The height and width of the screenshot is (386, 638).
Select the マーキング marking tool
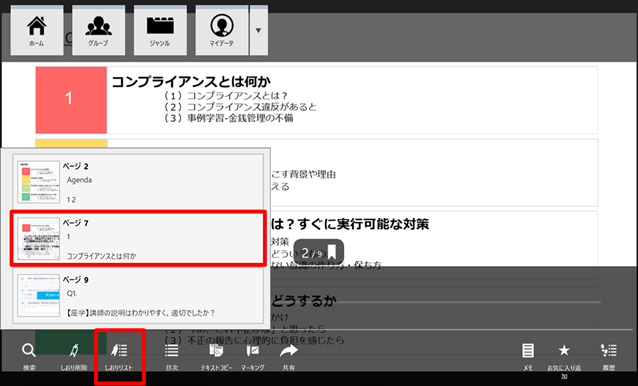click(x=253, y=356)
